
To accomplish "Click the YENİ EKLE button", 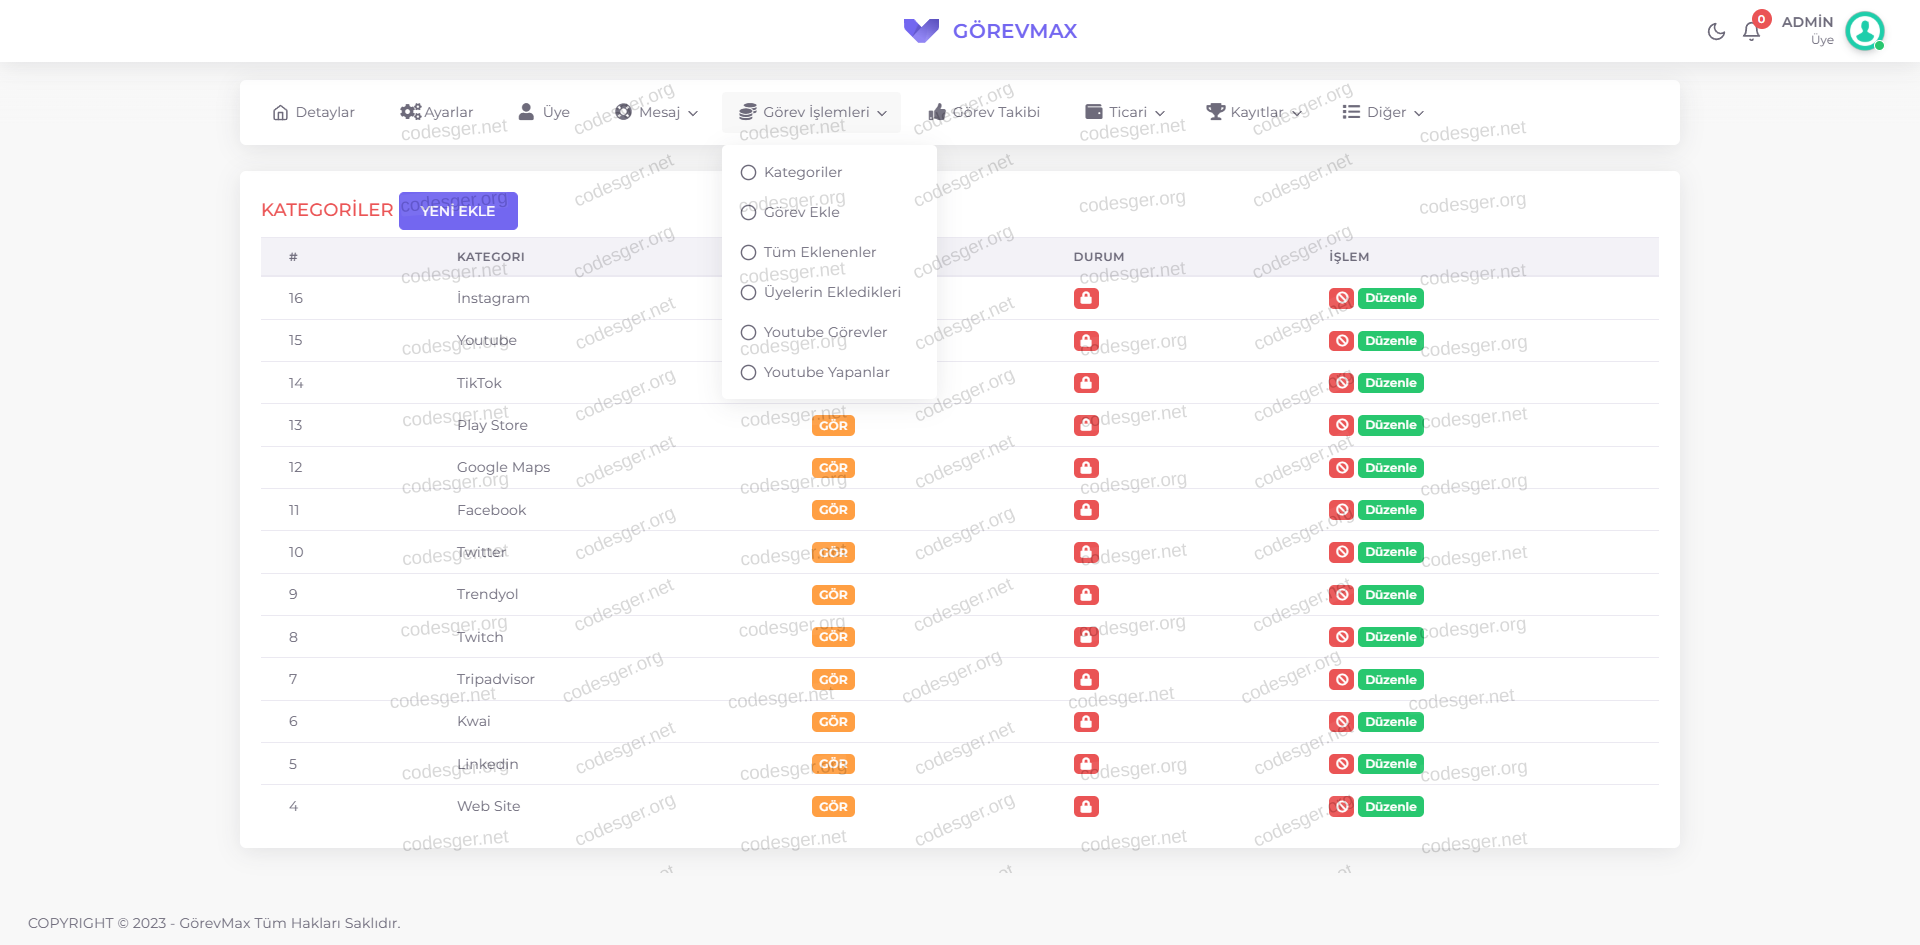I will coord(458,211).
